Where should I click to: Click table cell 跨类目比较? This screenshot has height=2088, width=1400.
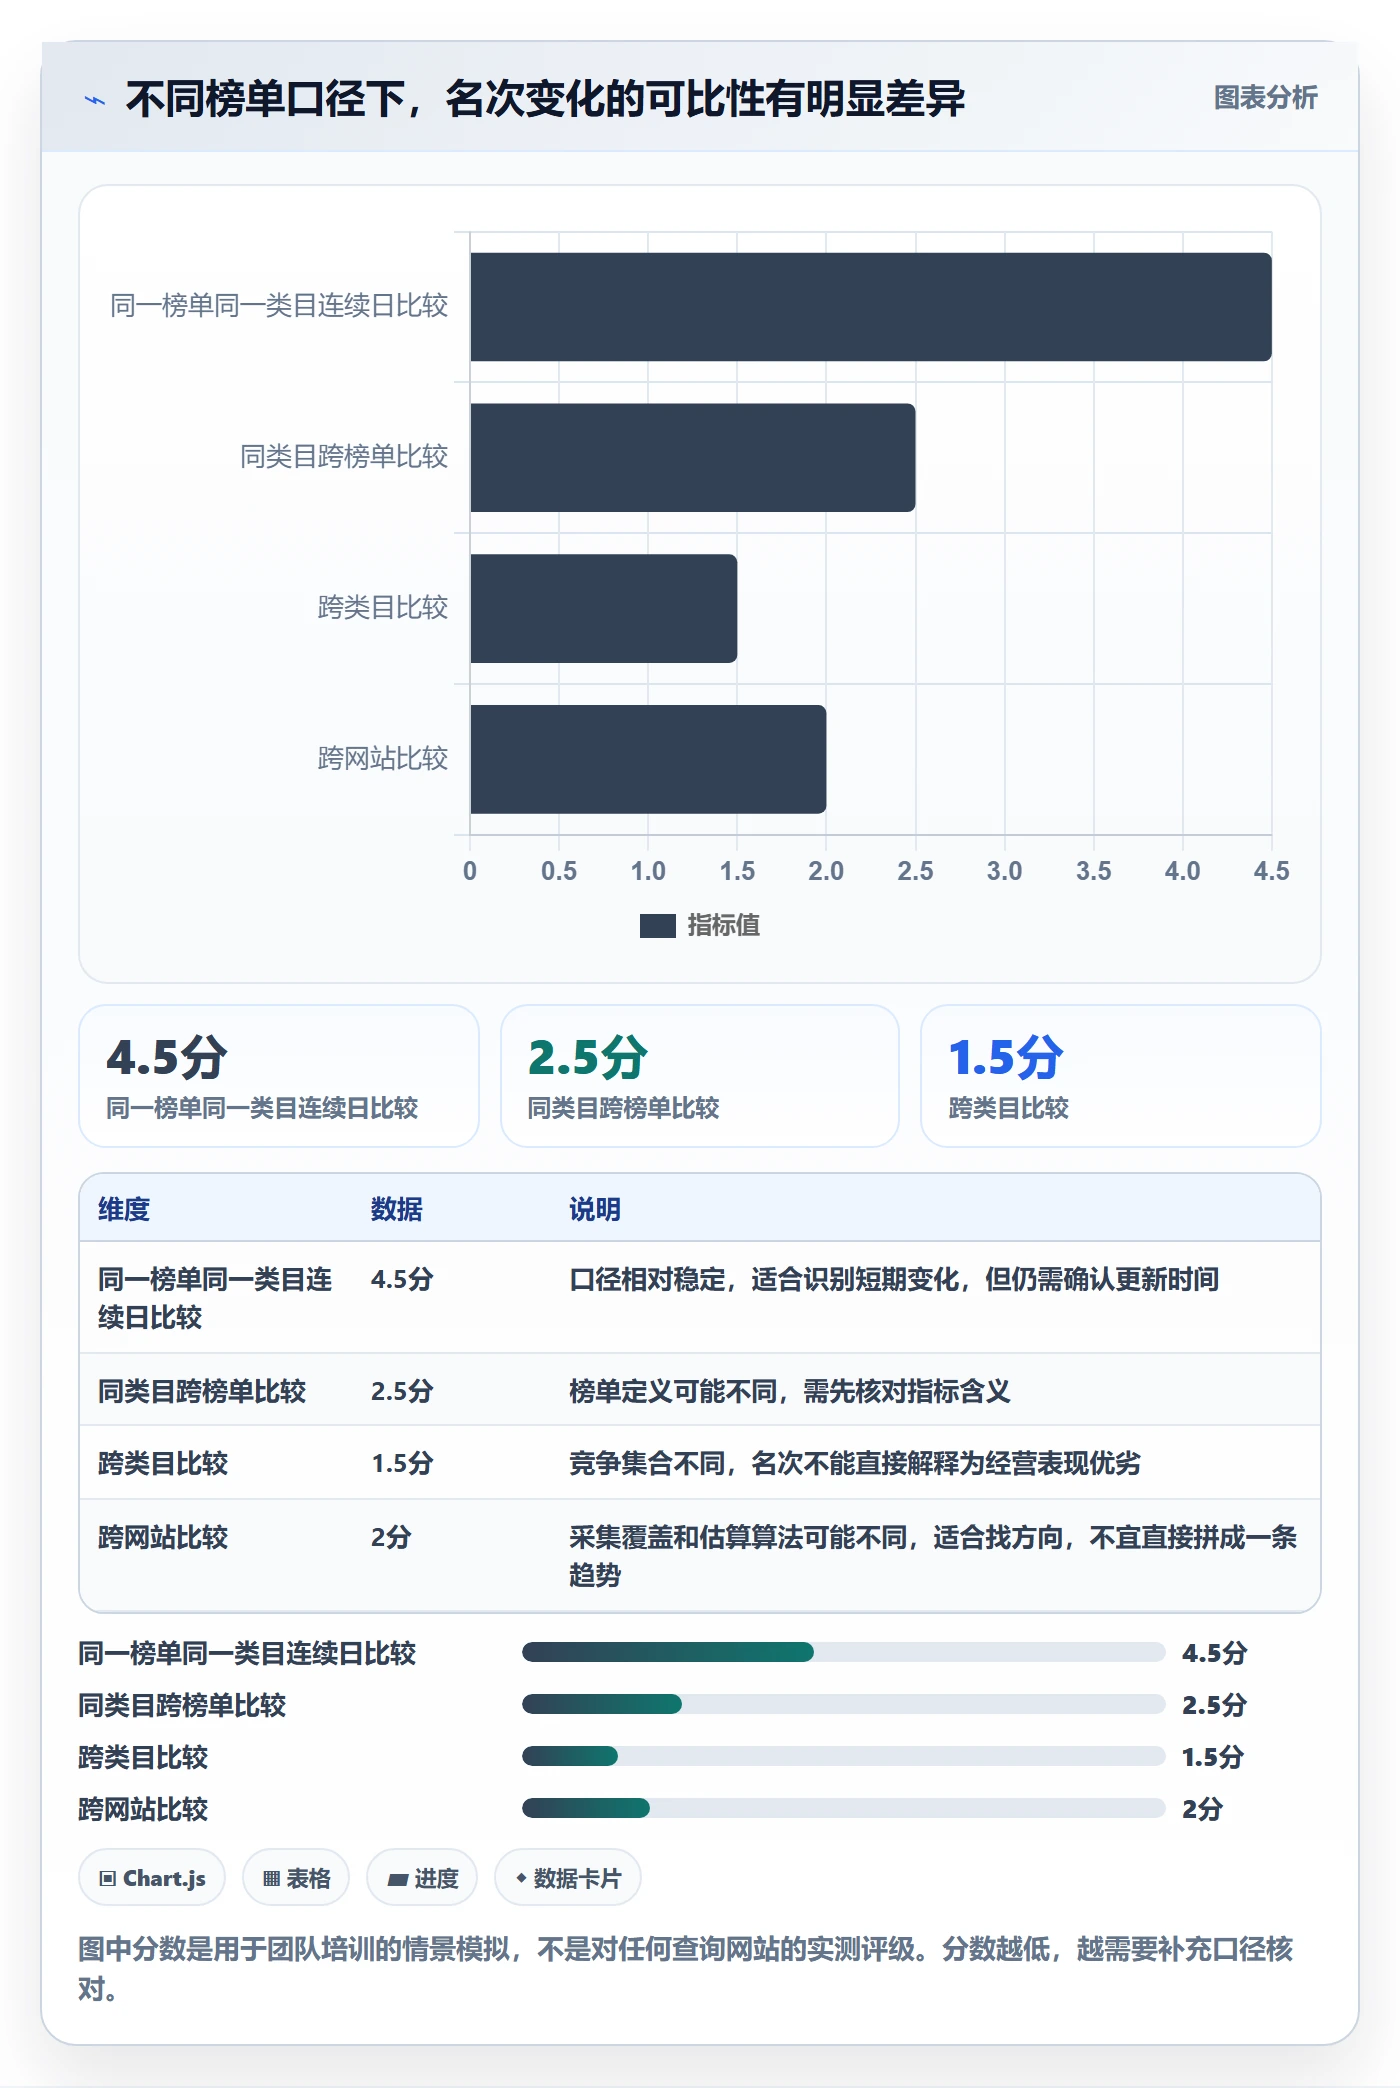click(163, 1464)
